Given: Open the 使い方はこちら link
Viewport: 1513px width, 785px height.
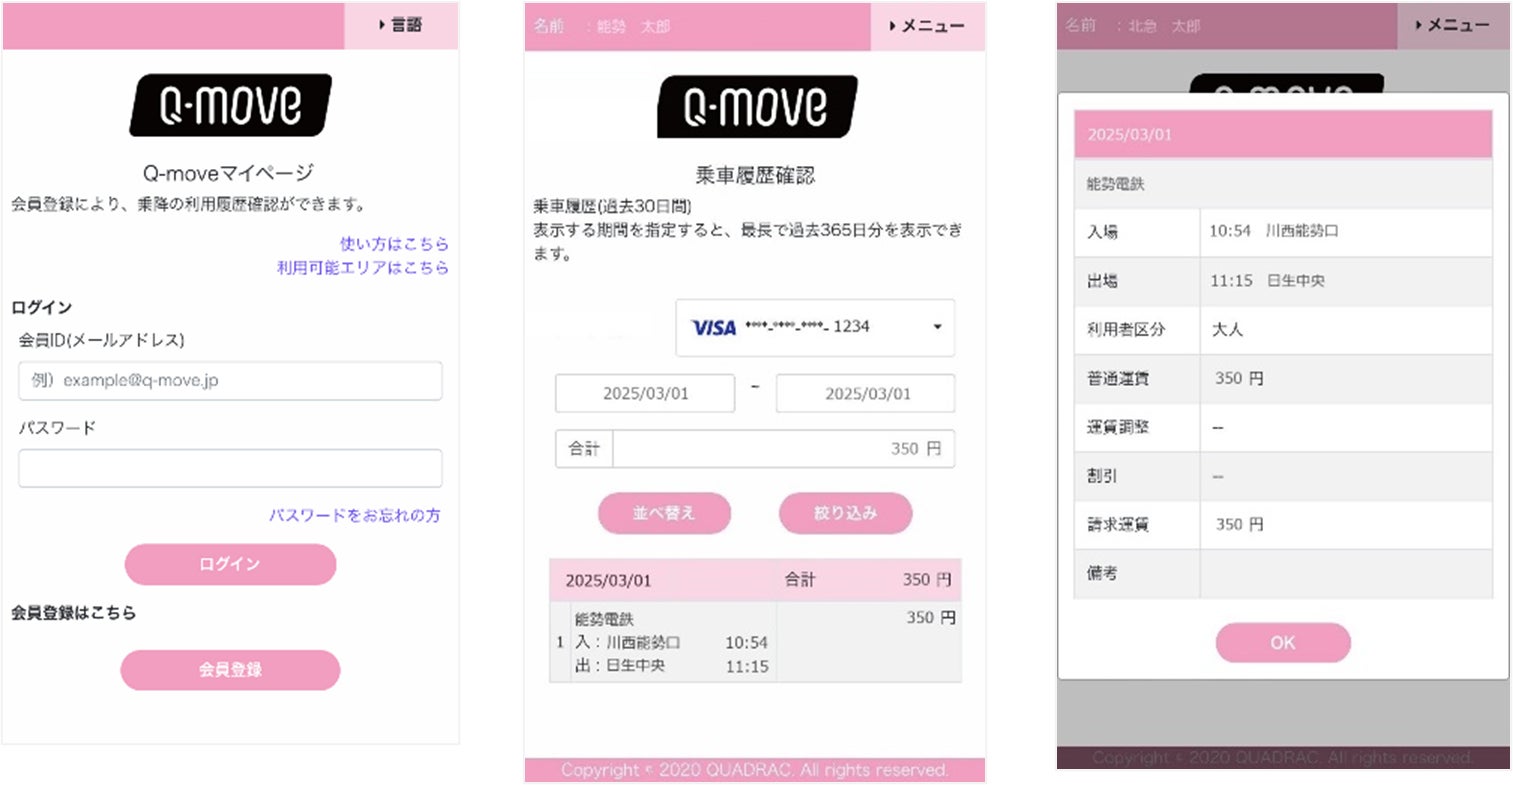Looking at the screenshot, I should click(x=394, y=243).
